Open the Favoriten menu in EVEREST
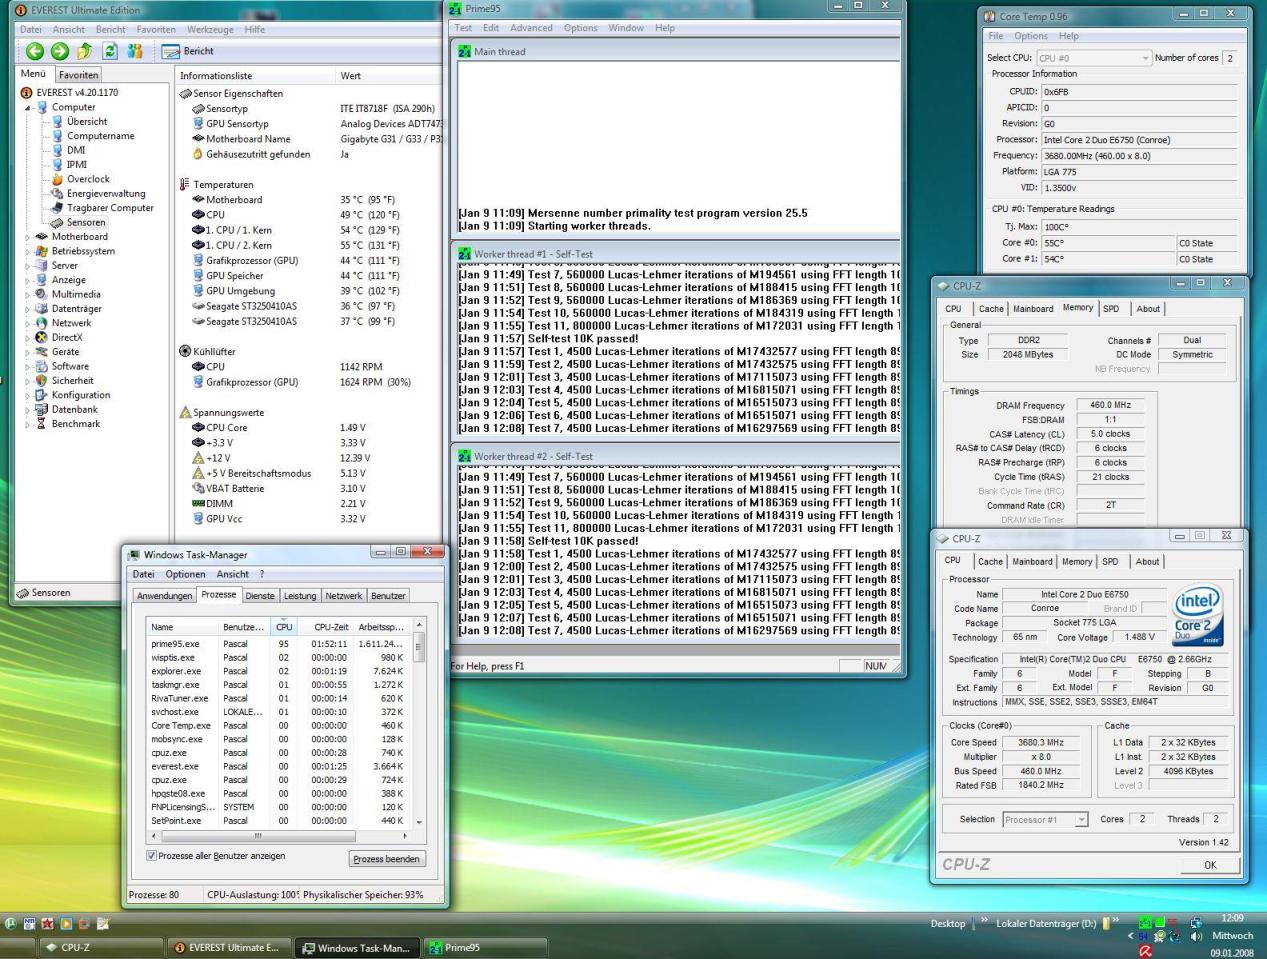 [x=156, y=30]
